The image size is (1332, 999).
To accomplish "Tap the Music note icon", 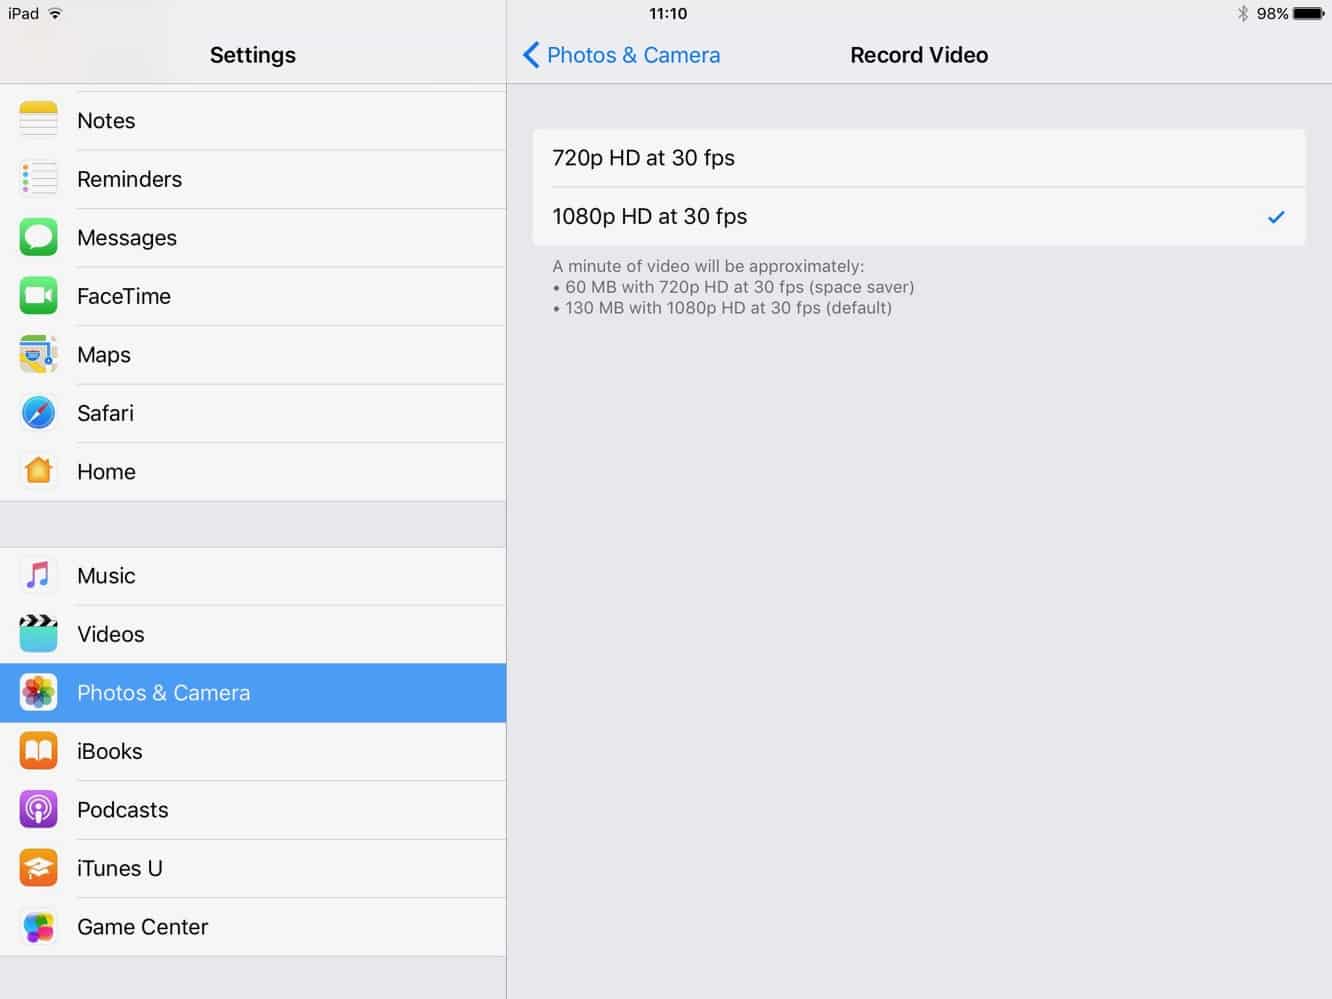I will [x=39, y=575].
